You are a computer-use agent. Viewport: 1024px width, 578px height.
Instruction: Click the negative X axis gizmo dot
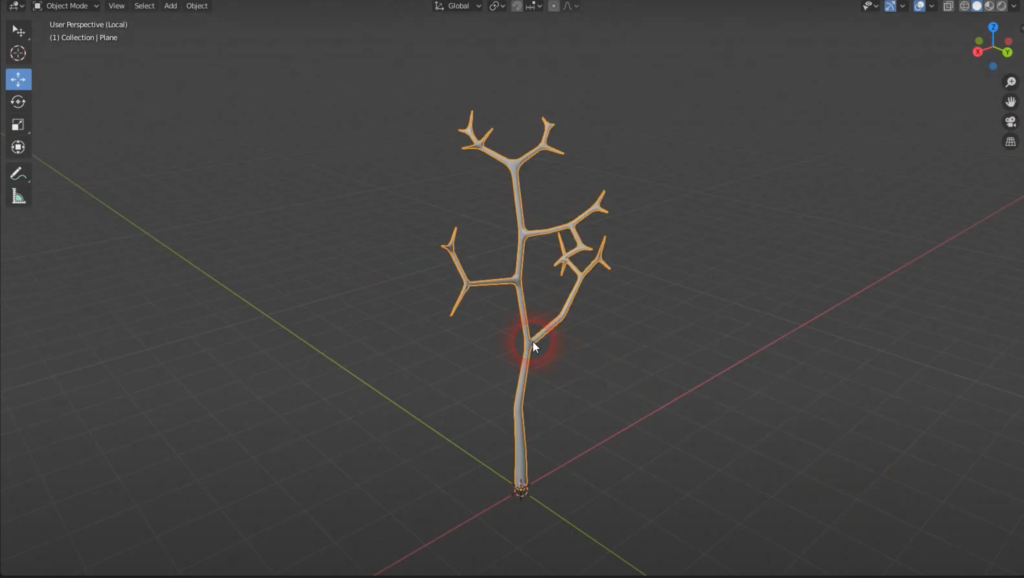[1008, 42]
